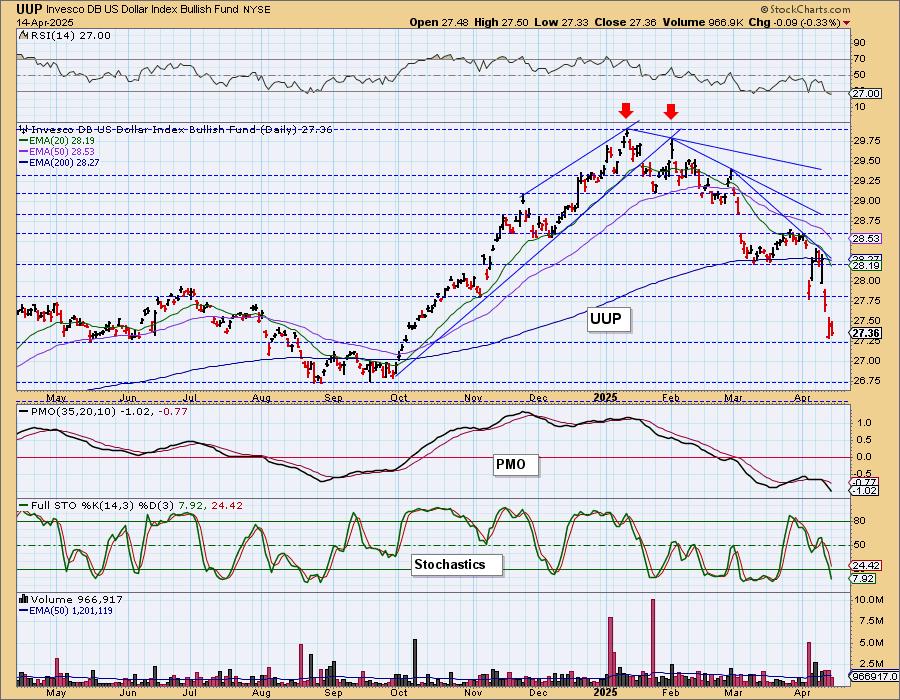Click the green EMA(20) legend line swatch
Image resolution: width=900 pixels, height=700 pixels.
[x=24, y=141]
